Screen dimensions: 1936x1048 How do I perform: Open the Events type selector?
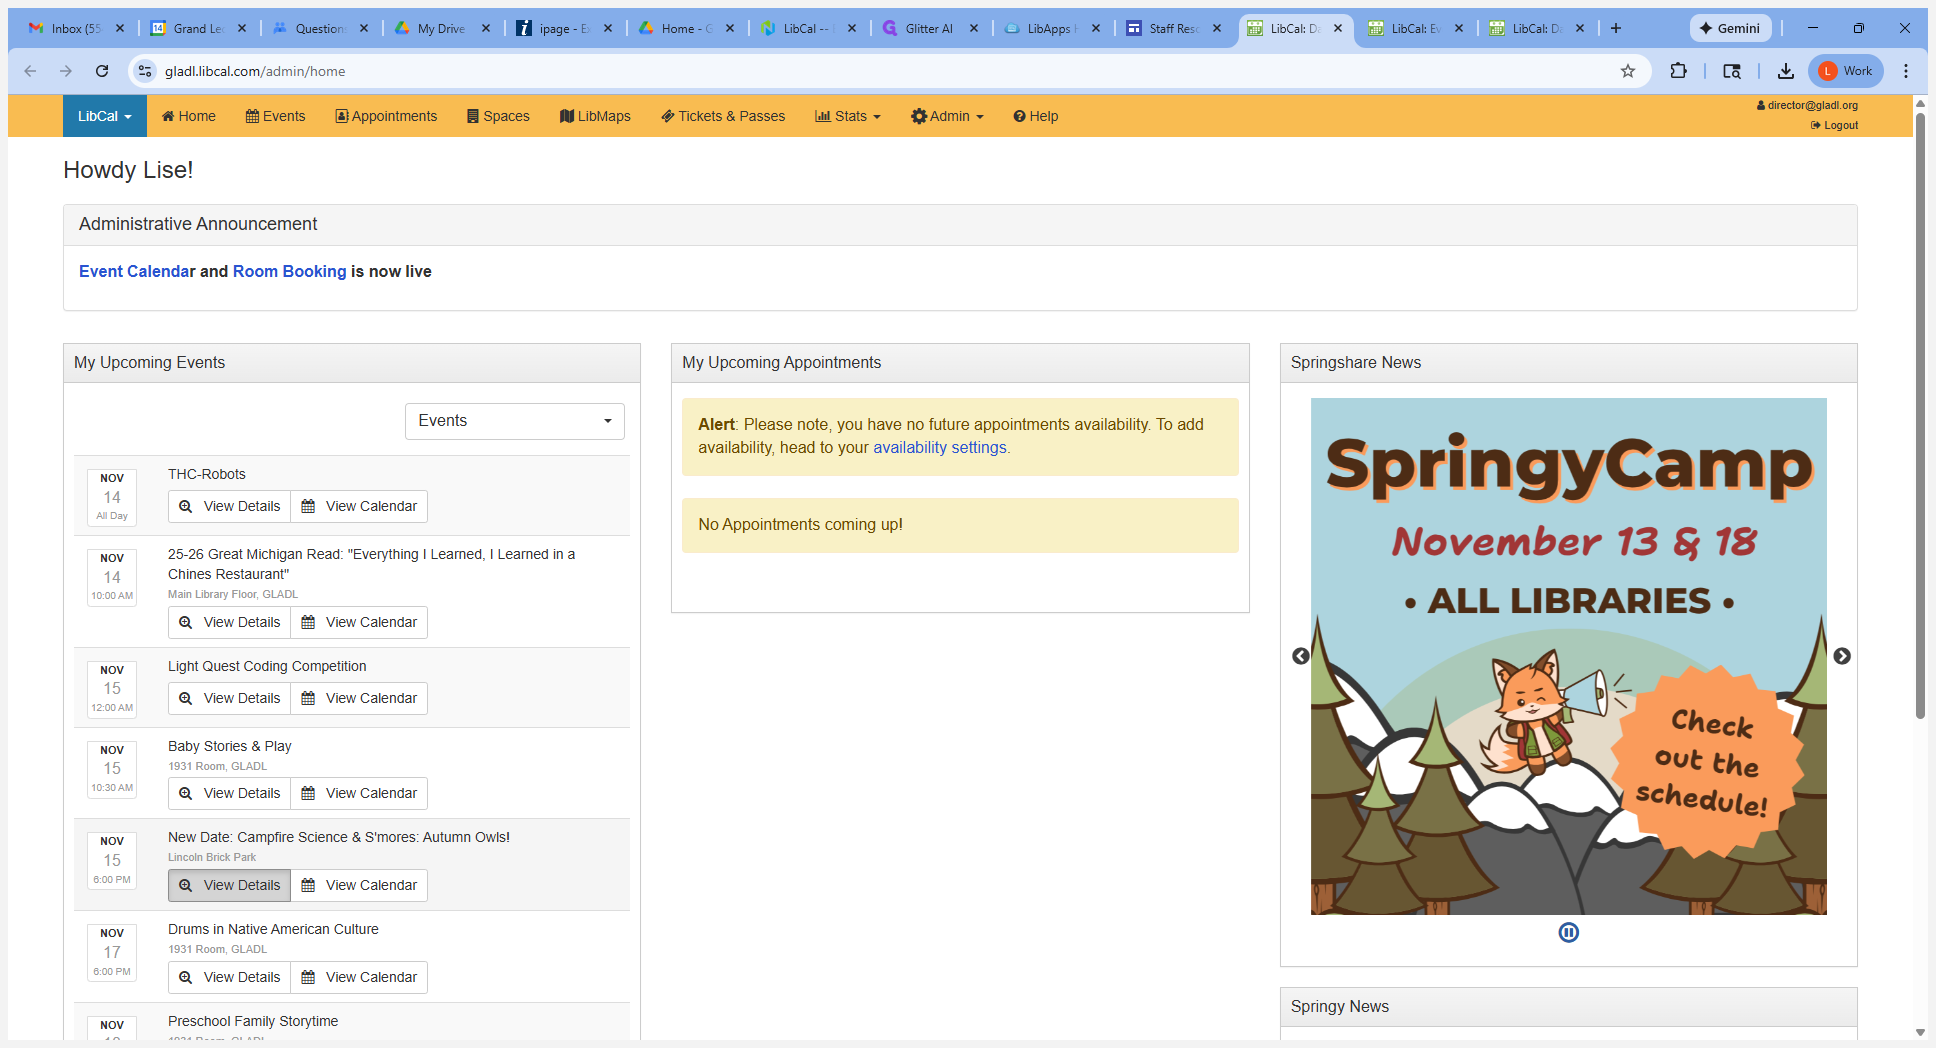point(515,421)
